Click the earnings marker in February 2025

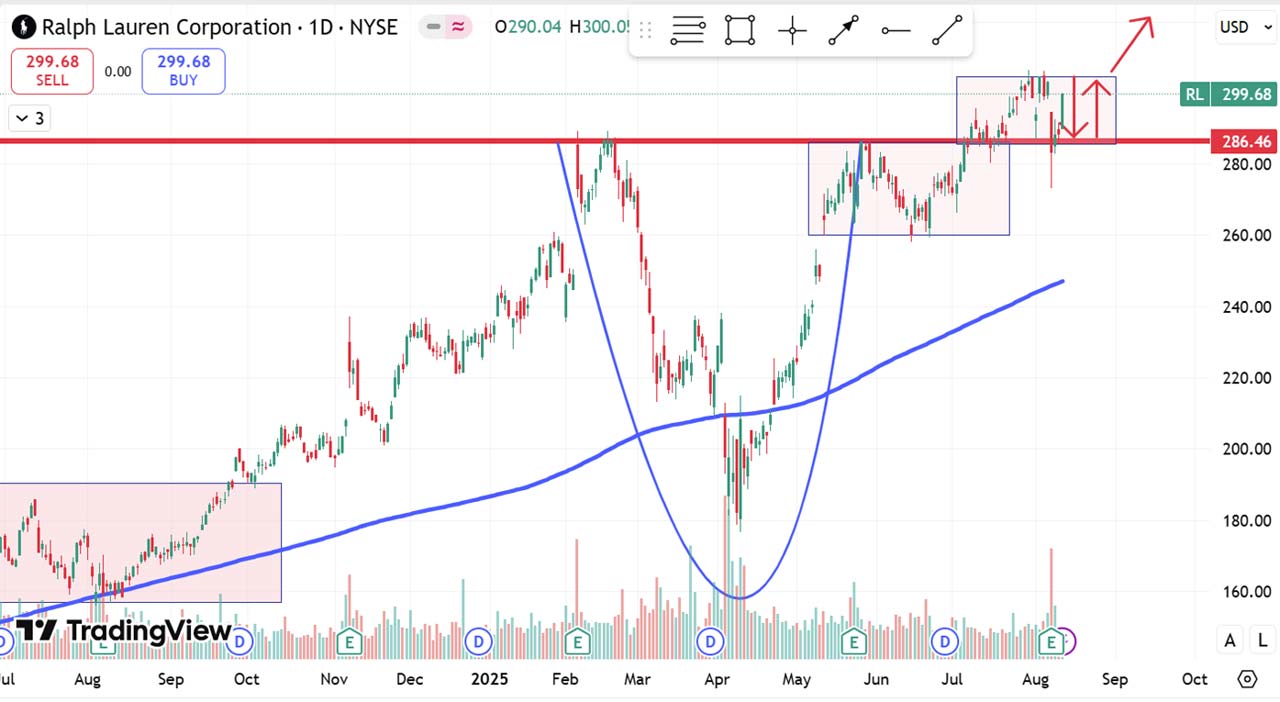[576, 640]
